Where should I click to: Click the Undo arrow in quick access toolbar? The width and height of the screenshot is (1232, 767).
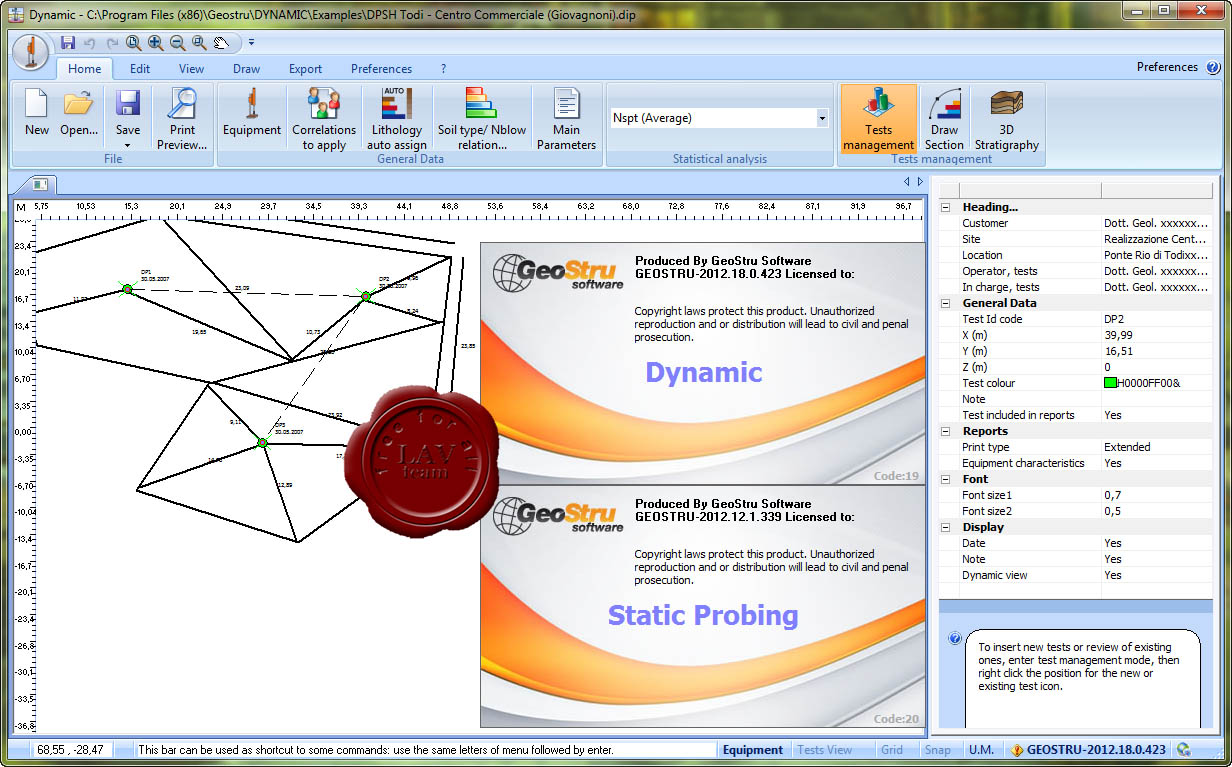click(x=90, y=42)
